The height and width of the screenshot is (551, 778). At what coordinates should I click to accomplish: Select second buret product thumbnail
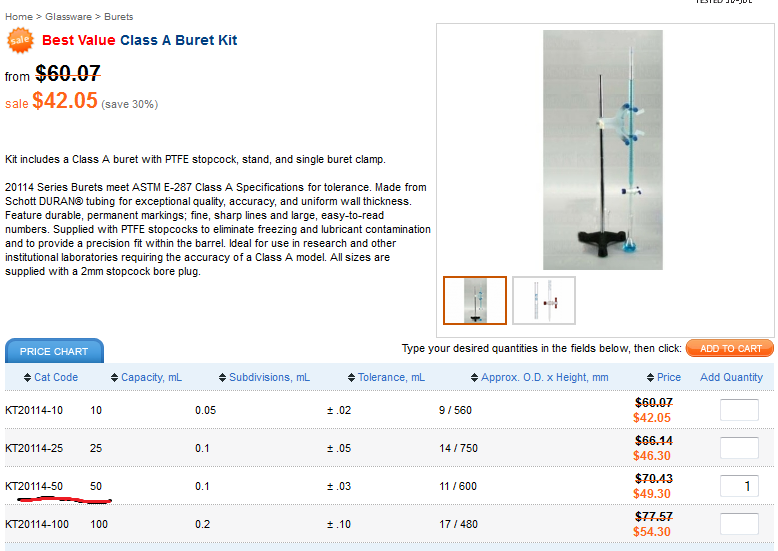pyautogui.click(x=544, y=300)
